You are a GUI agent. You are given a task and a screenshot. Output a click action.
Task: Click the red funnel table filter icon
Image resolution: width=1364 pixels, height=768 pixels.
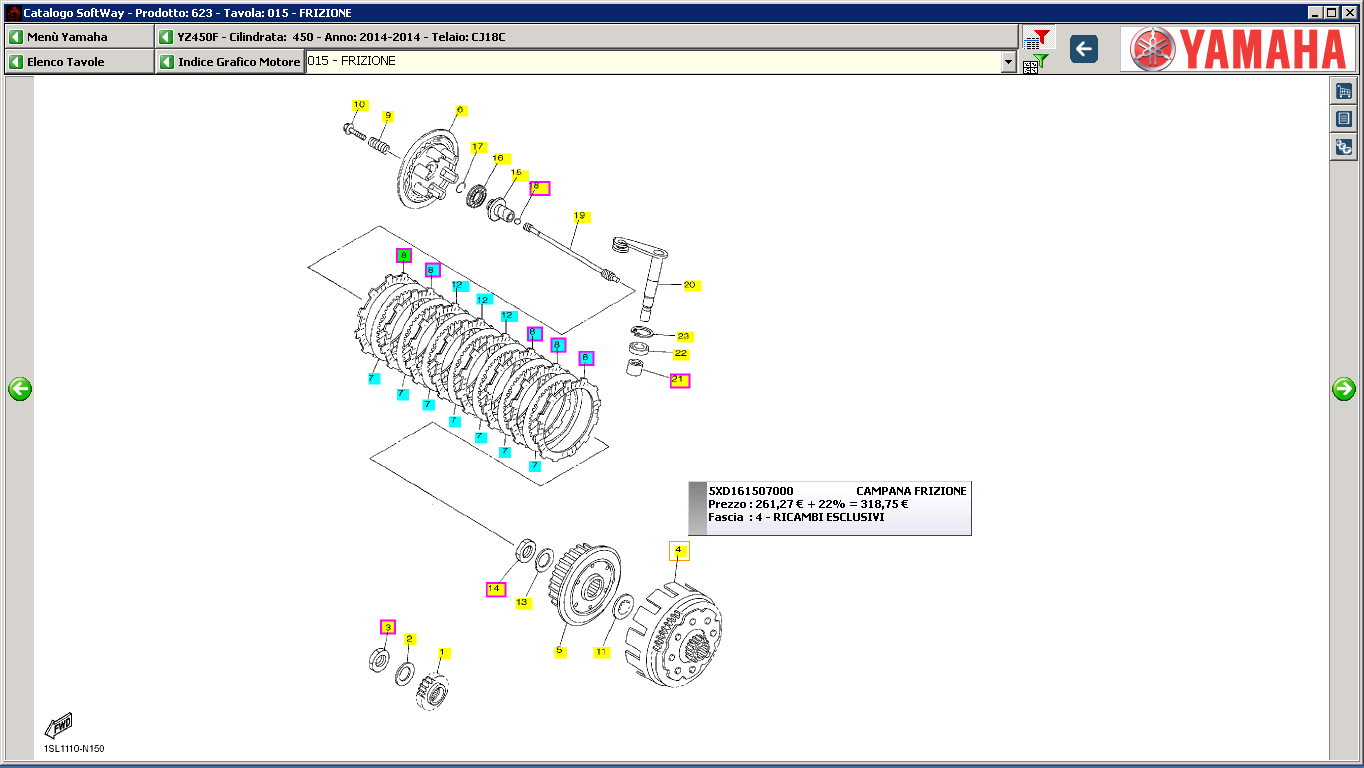[1038, 39]
